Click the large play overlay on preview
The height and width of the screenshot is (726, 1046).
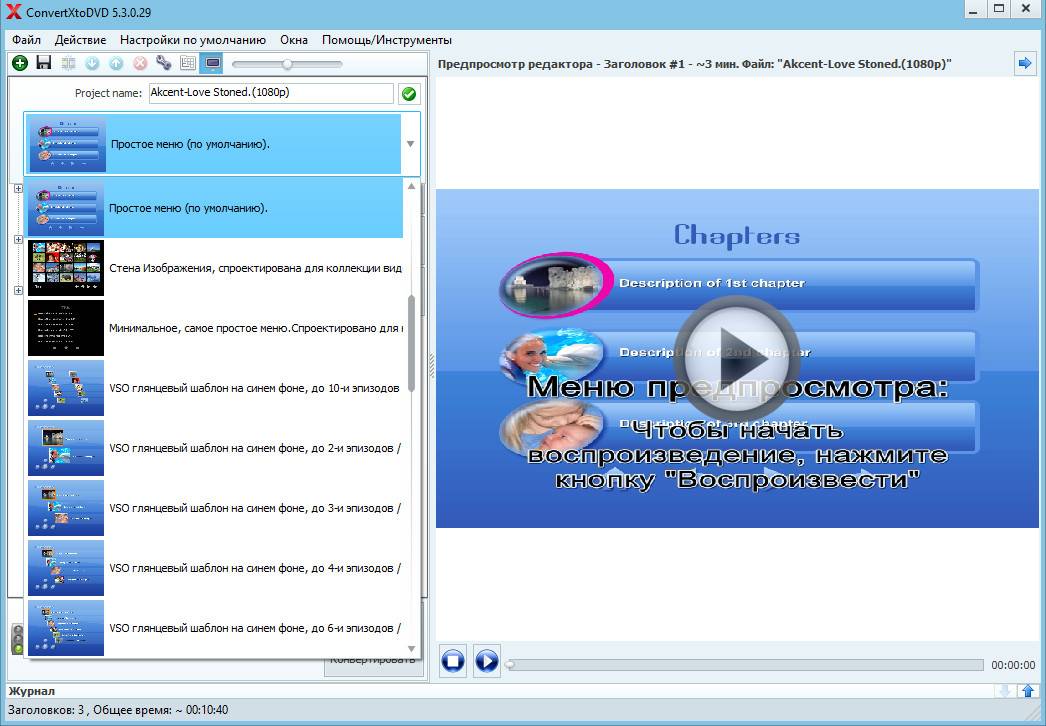pos(736,359)
